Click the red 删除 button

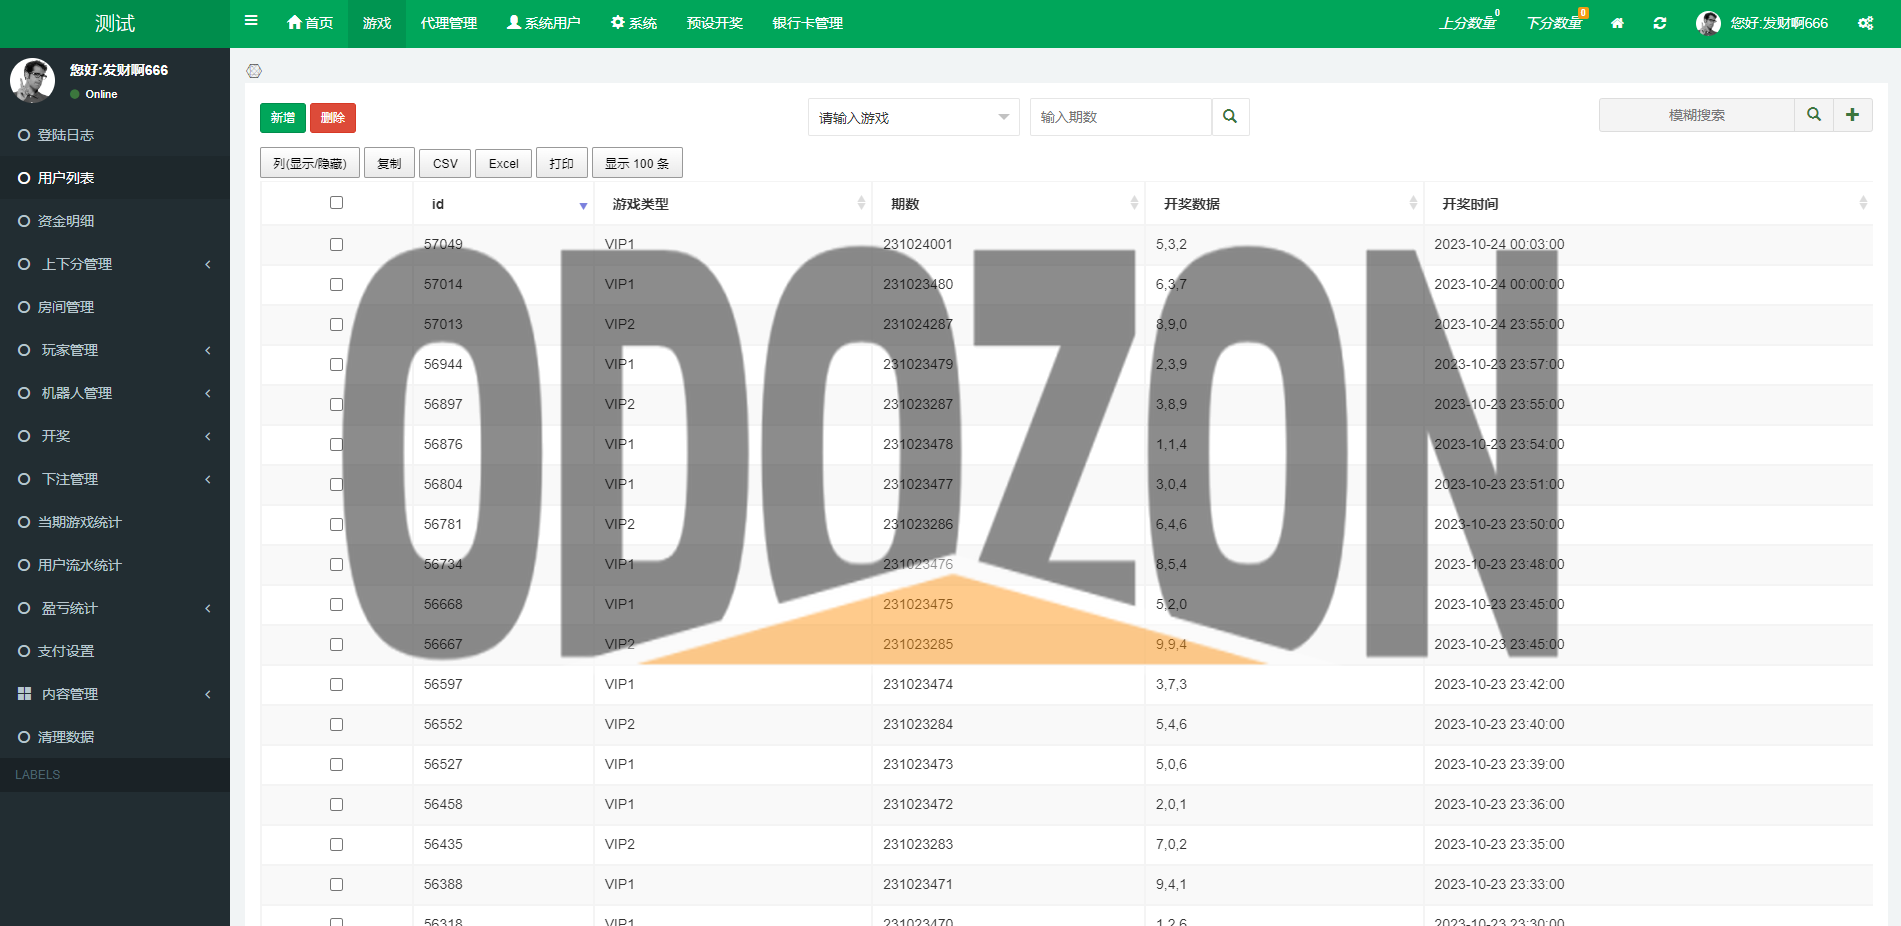333,118
